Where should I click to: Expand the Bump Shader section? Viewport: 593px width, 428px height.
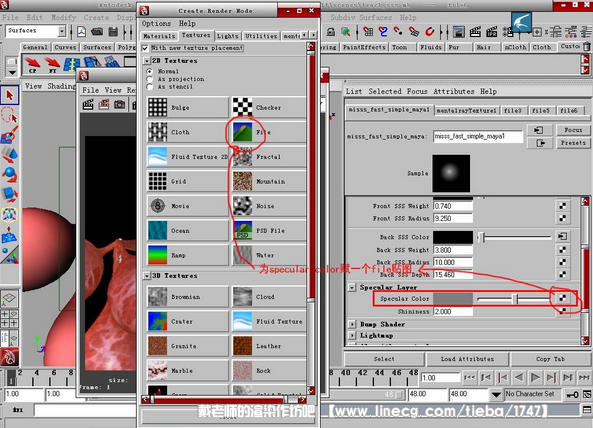pos(352,324)
